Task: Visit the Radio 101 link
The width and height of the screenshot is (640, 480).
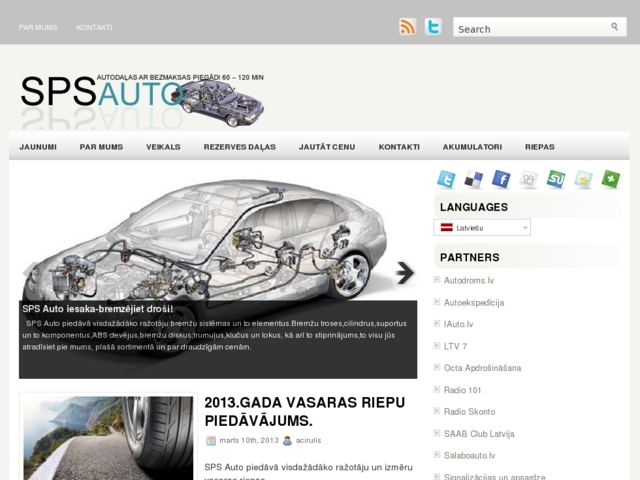Action: point(462,390)
